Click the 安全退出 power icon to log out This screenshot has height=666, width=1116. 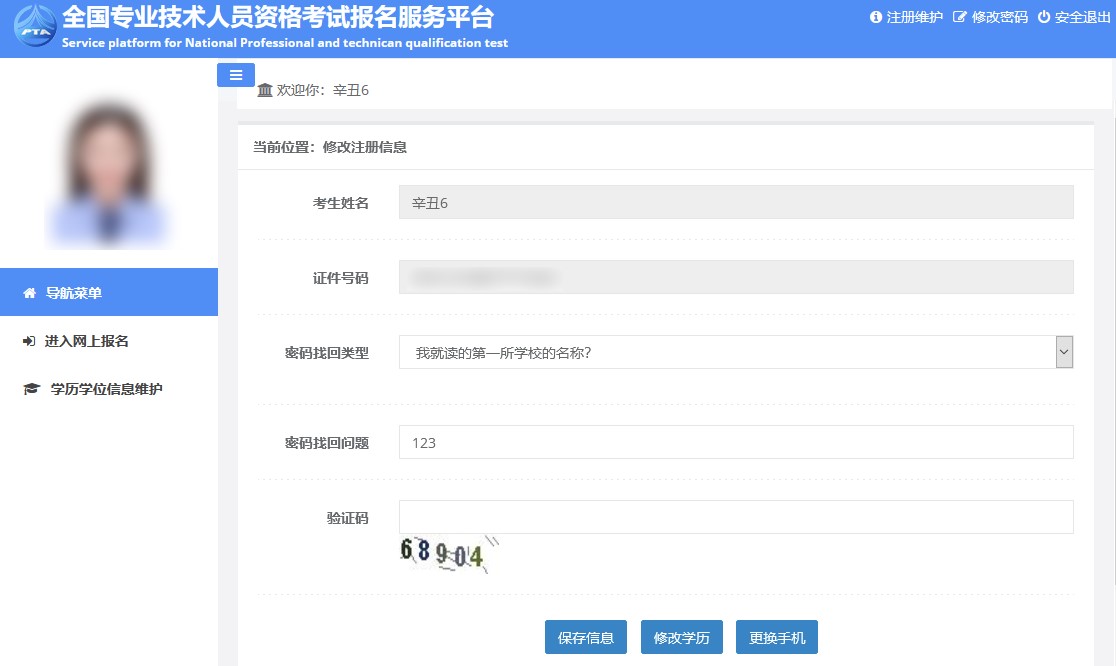(1044, 17)
